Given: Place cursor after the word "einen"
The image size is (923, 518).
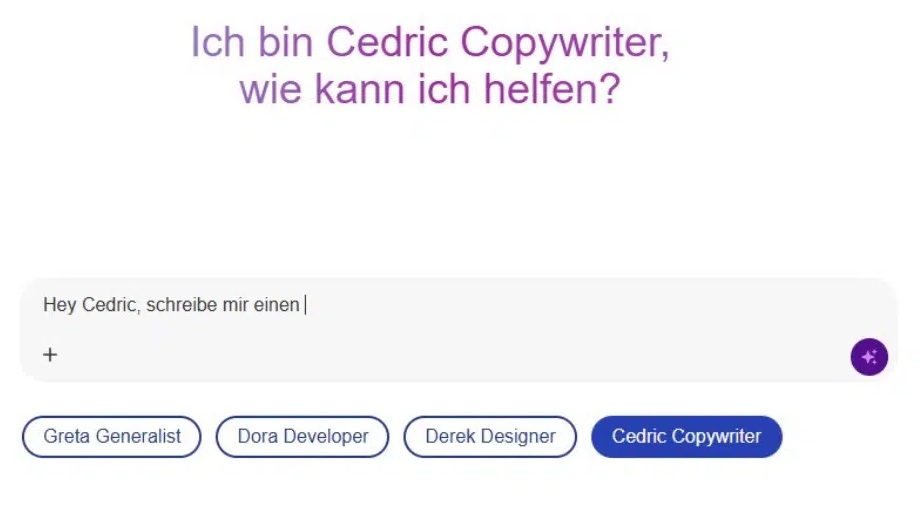Looking at the screenshot, I should point(303,305).
